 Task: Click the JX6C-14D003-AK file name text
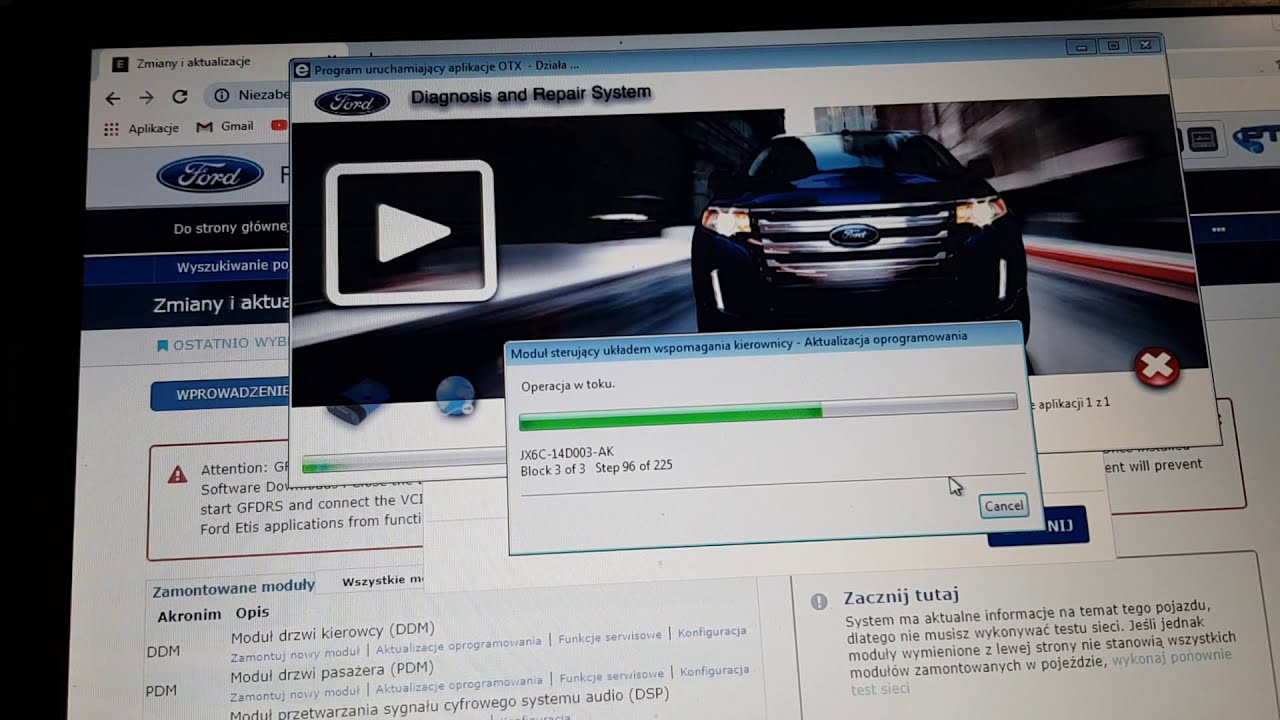567,453
